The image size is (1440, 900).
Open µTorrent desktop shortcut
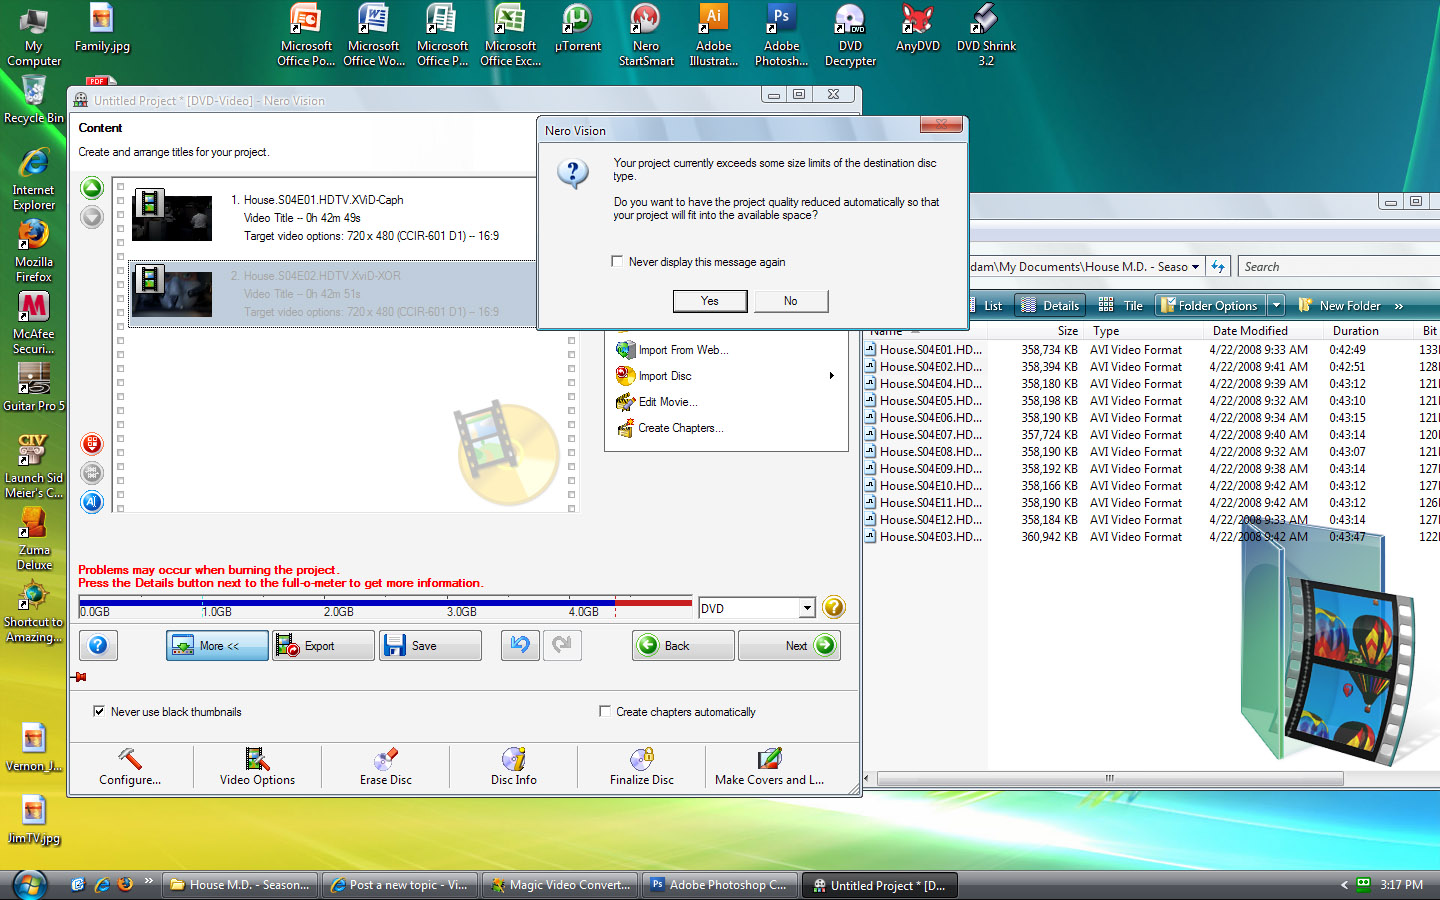tap(578, 28)
